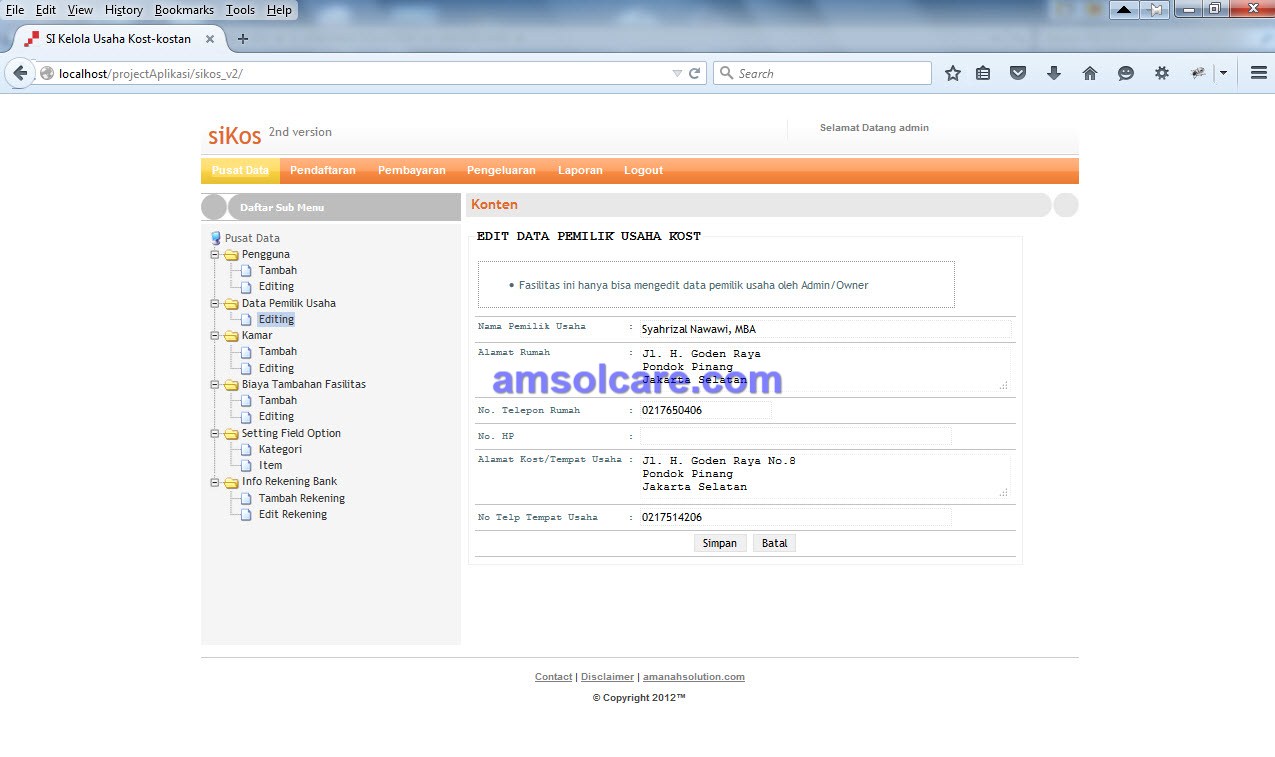Click the Pocket save icon
This screenshot has height=757, width=1275.
pyautogui.click(x=1018, y=73)
